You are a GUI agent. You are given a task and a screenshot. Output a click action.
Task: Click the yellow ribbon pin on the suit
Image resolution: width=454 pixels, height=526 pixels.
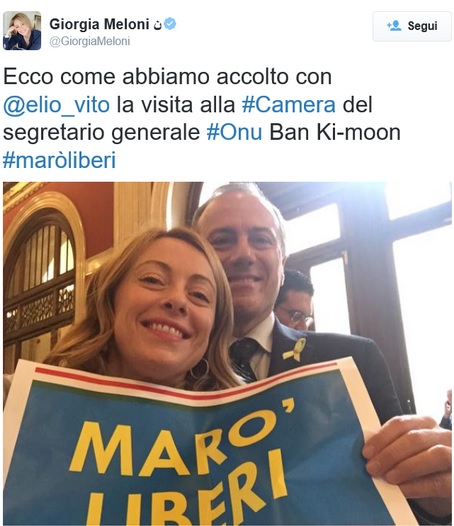tap(295, 350)
